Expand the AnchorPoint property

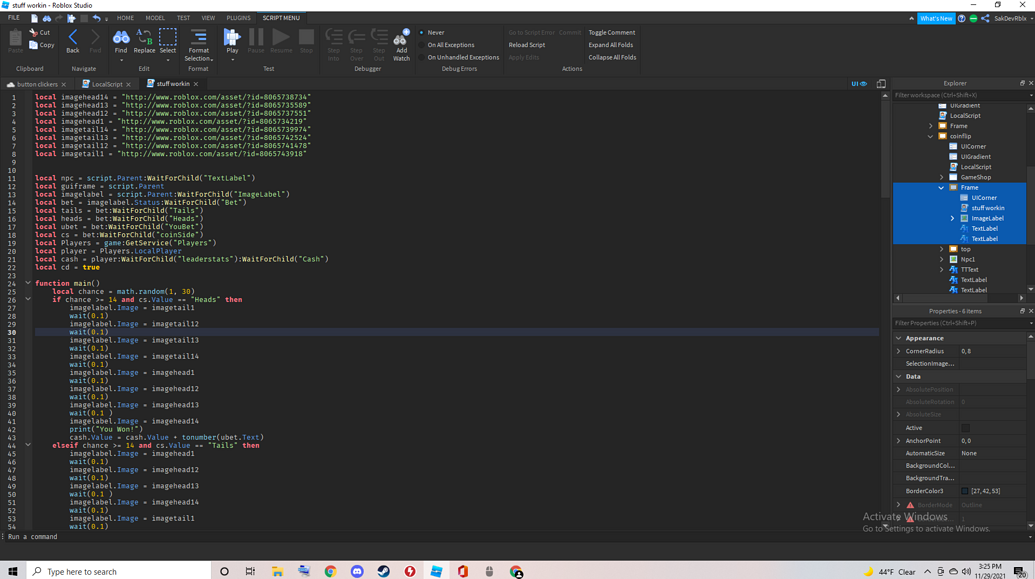[x=898, y=440]
